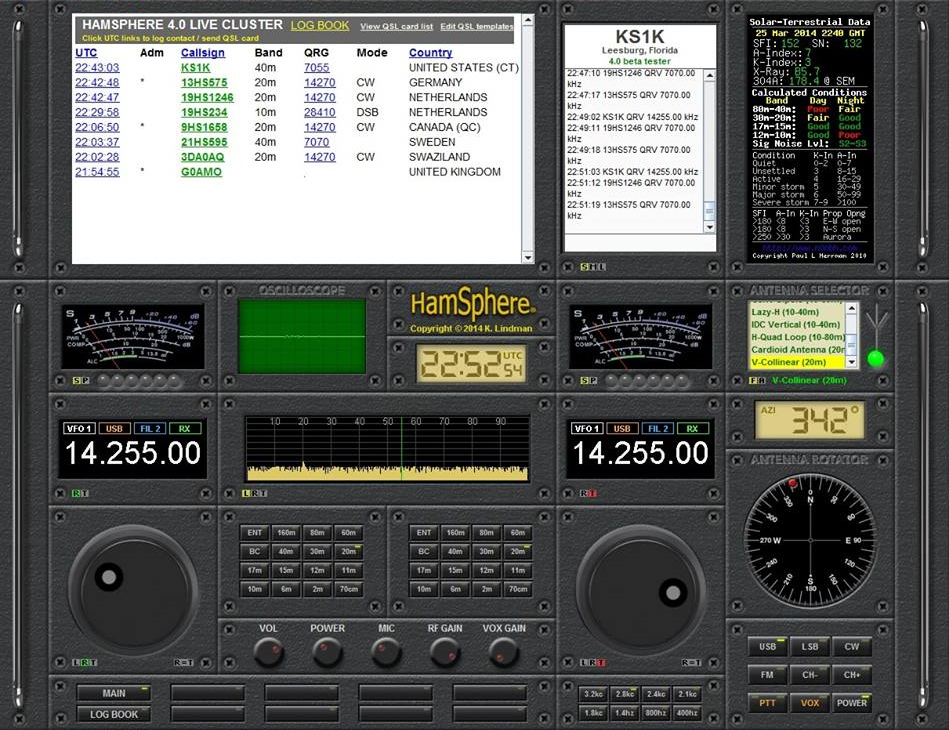The height and width of the screenshot is (730, 949).
Task: Select the 400hz filter button
Action: 688,713
